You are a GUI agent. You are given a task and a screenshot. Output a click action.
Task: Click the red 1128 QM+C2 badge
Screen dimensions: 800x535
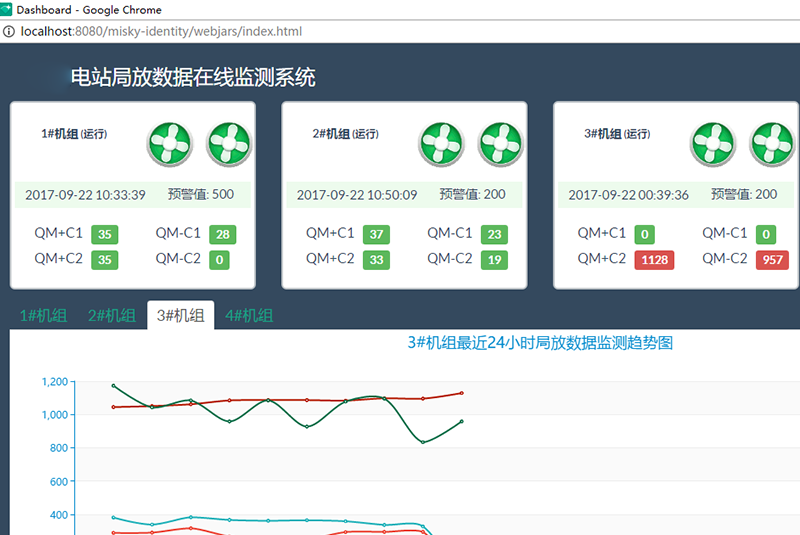click(x=655, y=260)
